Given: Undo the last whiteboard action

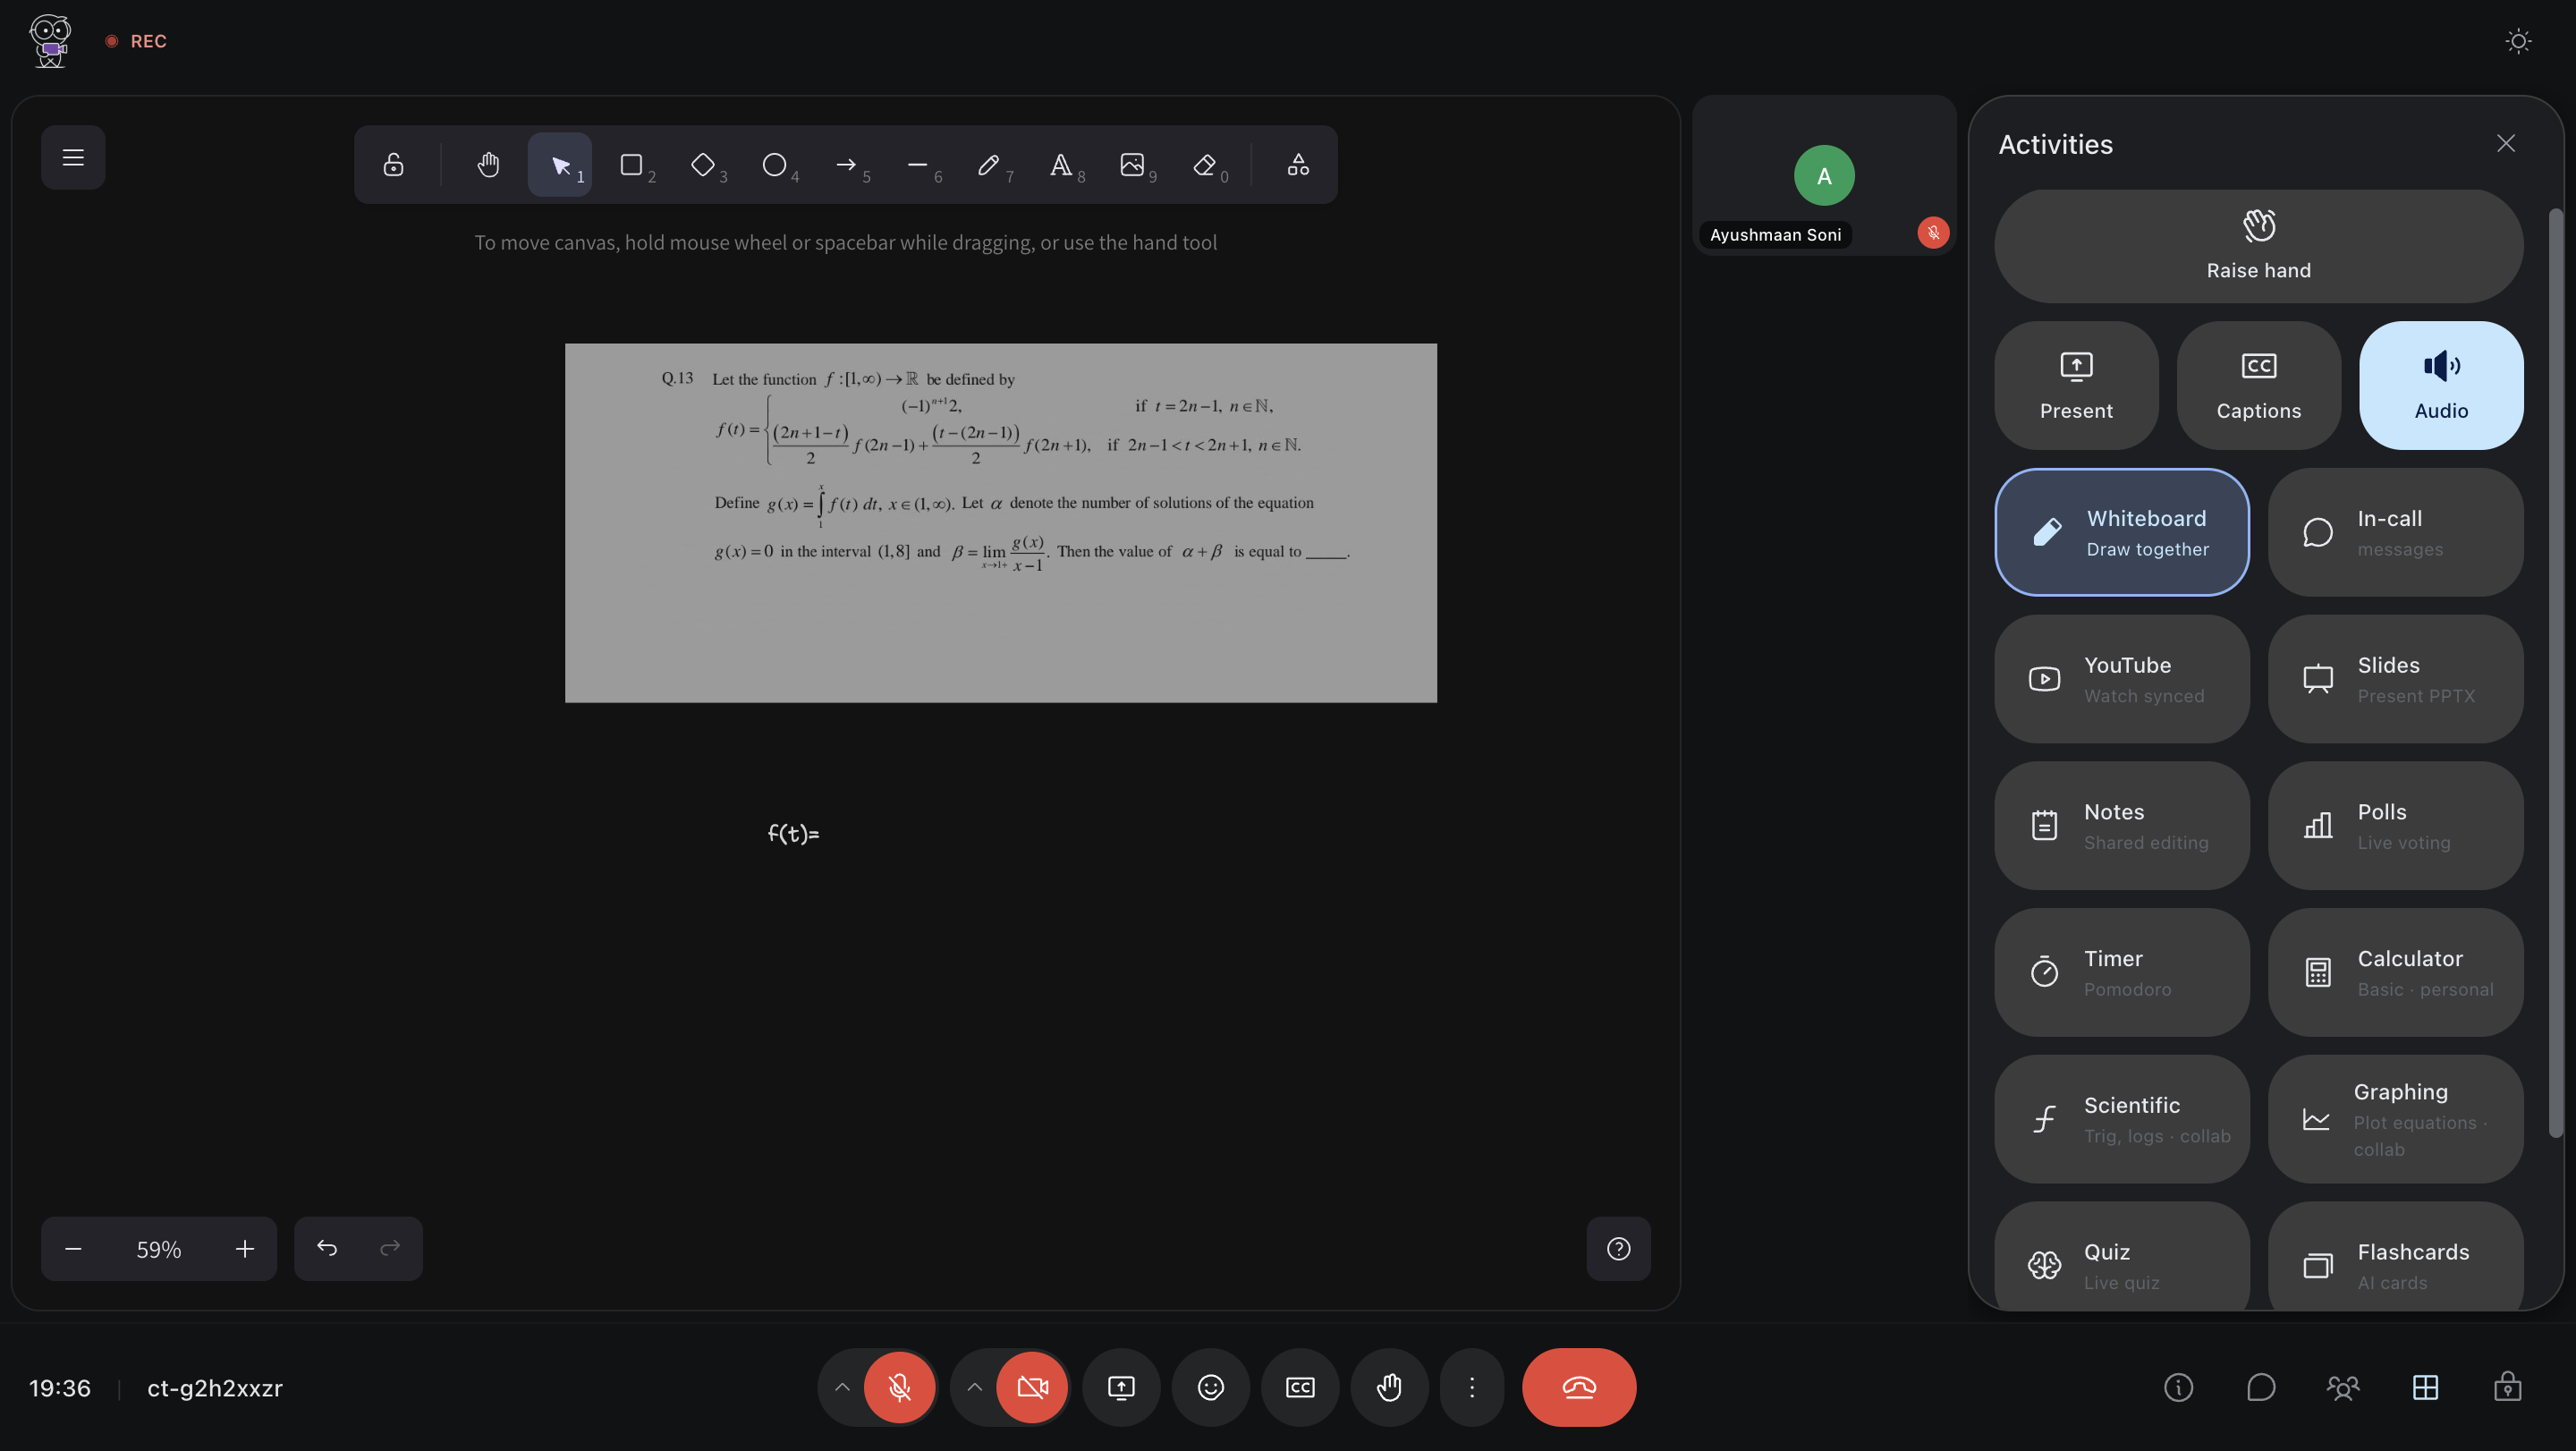Looking at the screenshot, I should tap(327, 1248).
